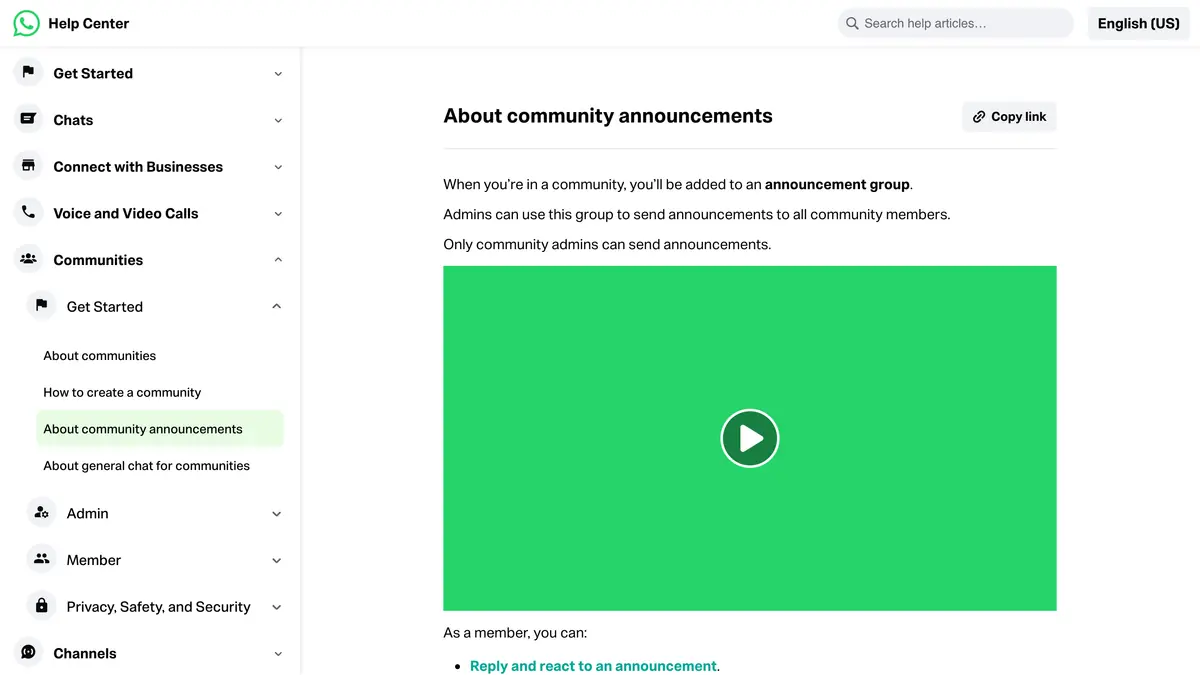Expand the Connect with Businesses chevron
The image size is (1200, 675).
tap(278, 167)
